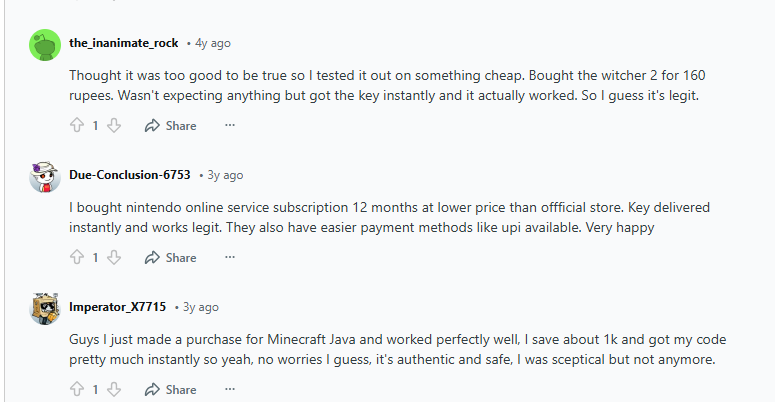Open Due-Conclusion-6753's avatar image
Viewport: 775px width, 402px height.
(x=45, y=177)
